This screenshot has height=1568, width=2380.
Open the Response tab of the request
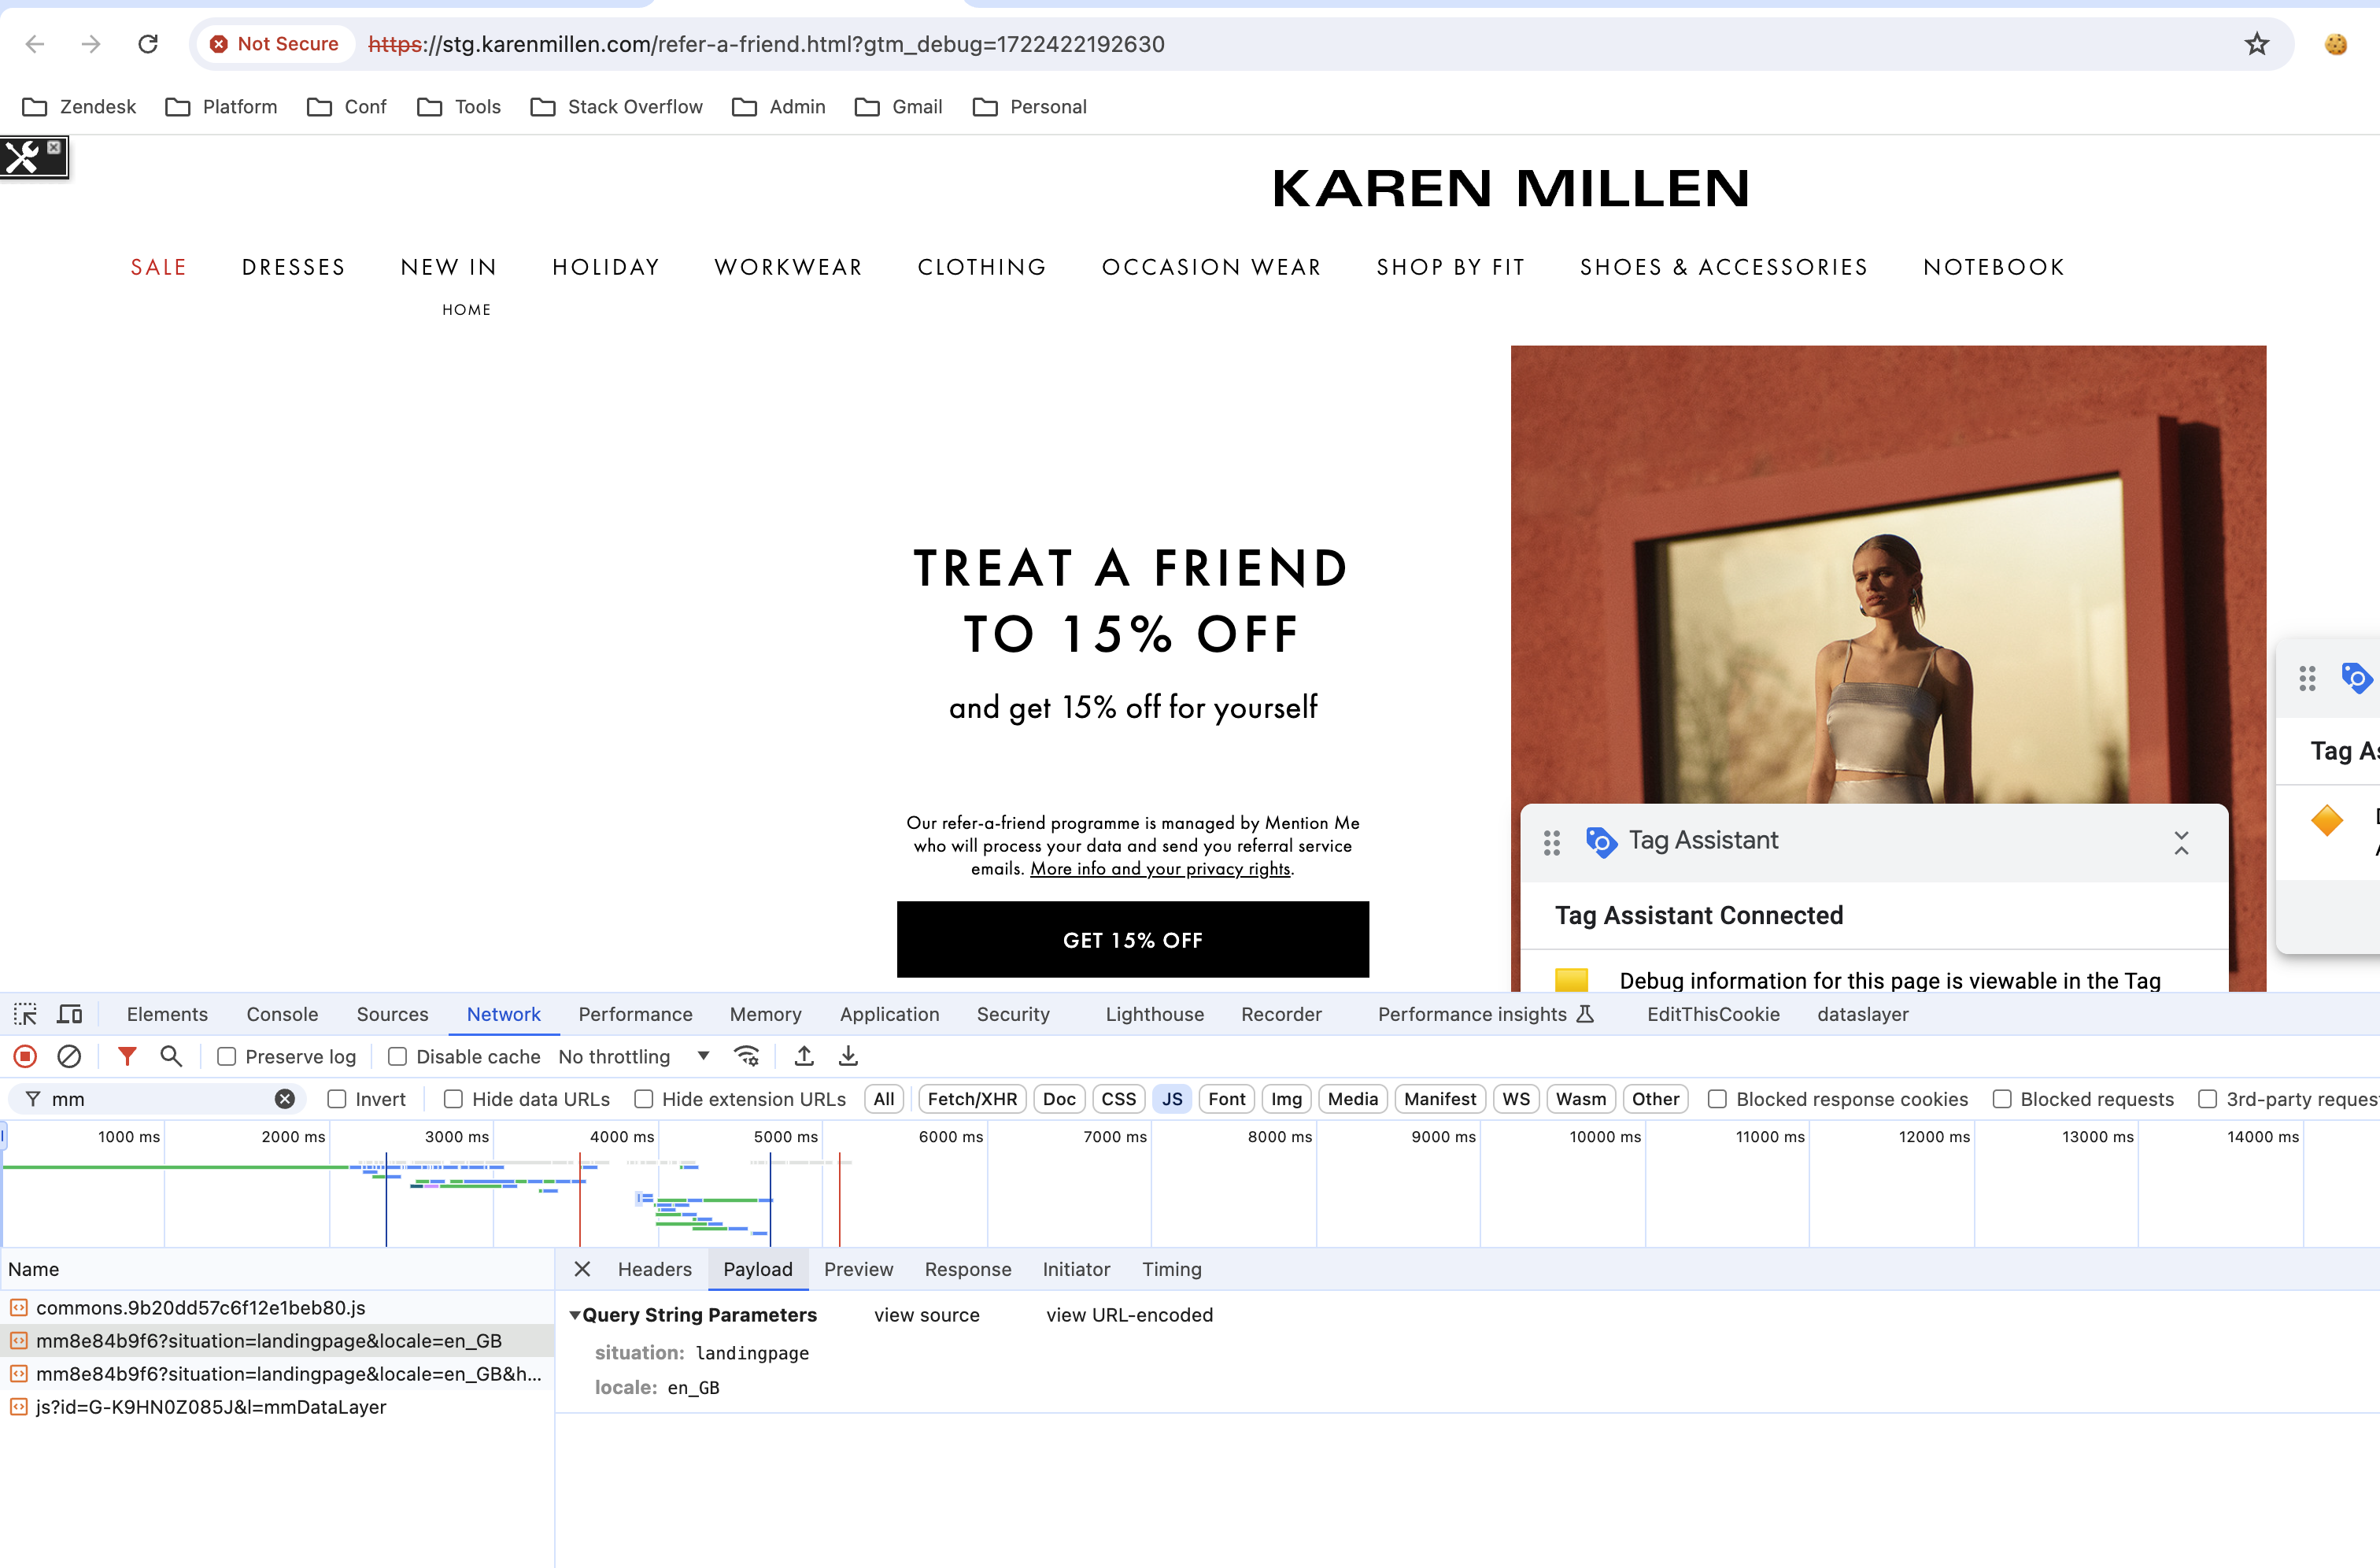coord(967,1269)
